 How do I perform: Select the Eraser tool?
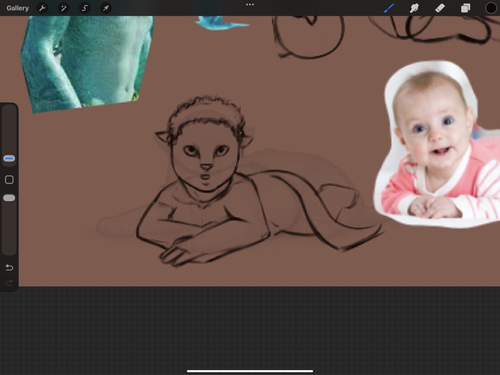tap(440, 8)
